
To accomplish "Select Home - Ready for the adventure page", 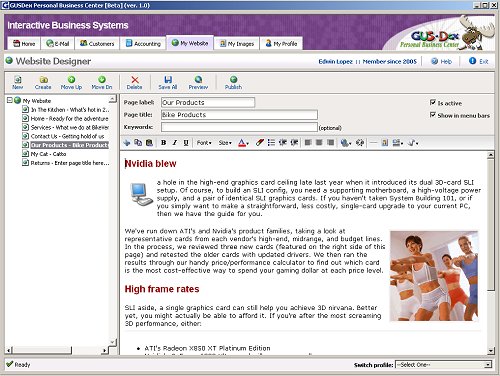I will tap(65, 118).
